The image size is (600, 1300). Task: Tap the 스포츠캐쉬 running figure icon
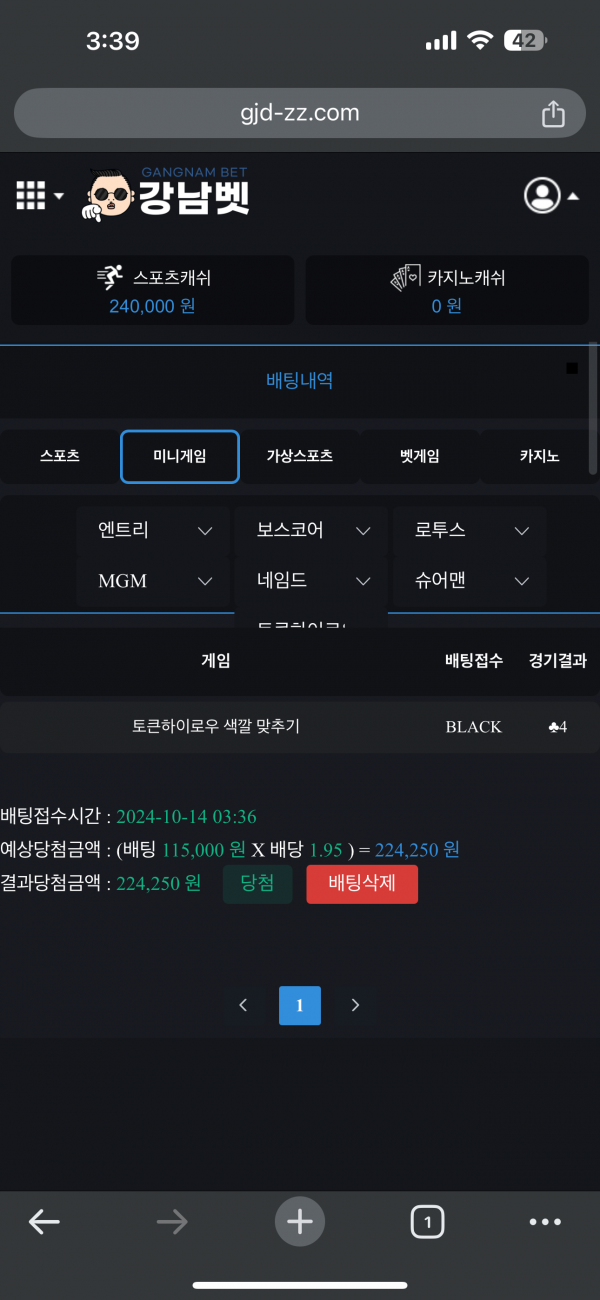(x=110, y=278)
